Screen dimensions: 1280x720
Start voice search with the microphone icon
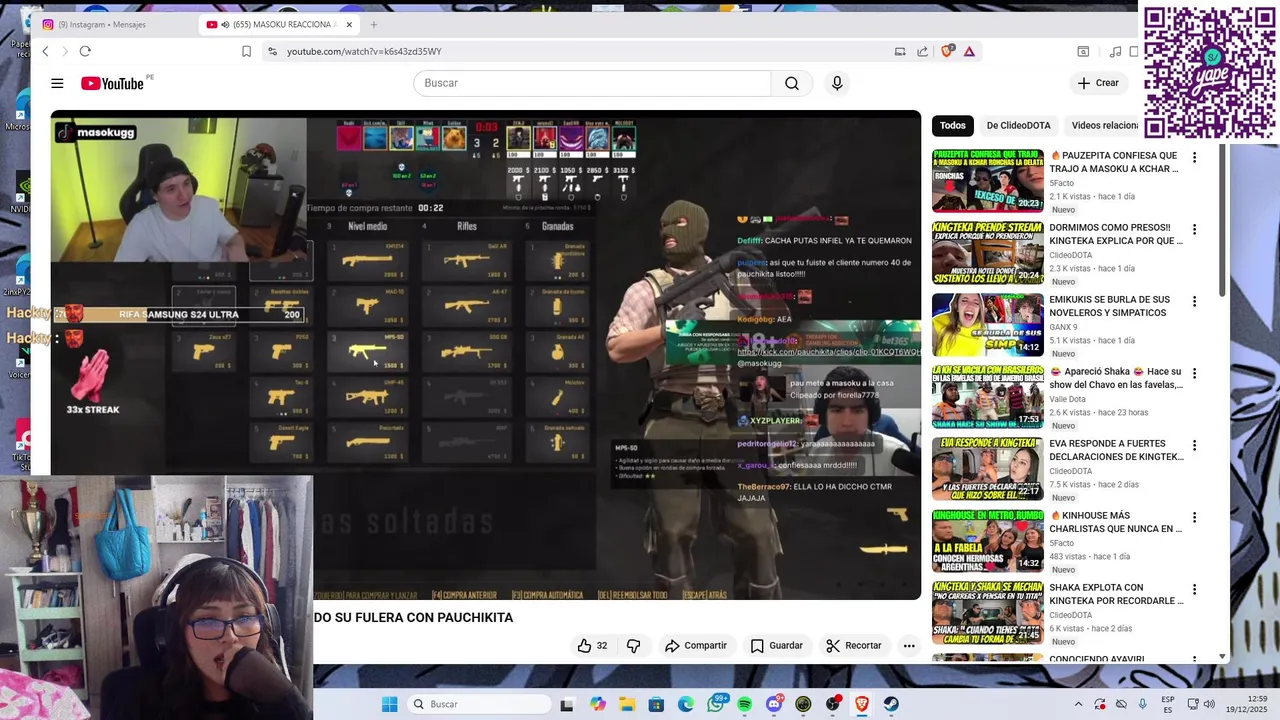pyautogui.click(x=837, y=83)
